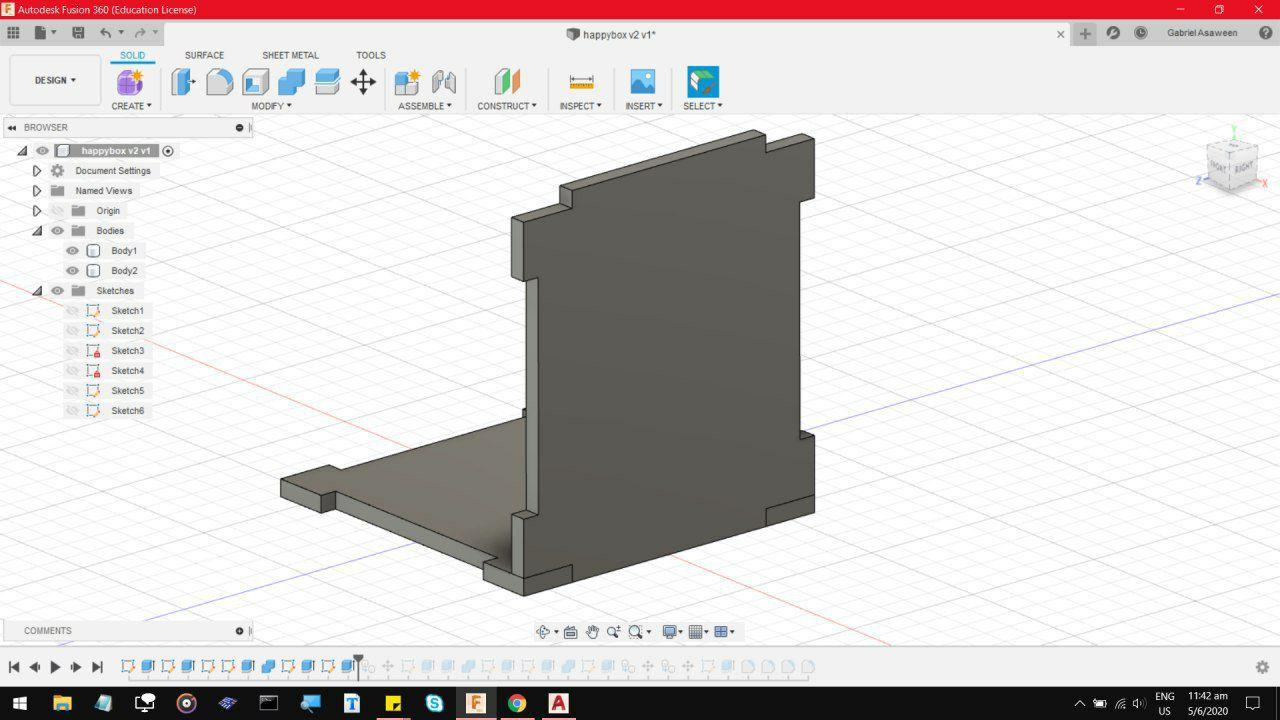Select the stacked-plates icon in Modify group
1280x720 pixels.
coord(327,82)
